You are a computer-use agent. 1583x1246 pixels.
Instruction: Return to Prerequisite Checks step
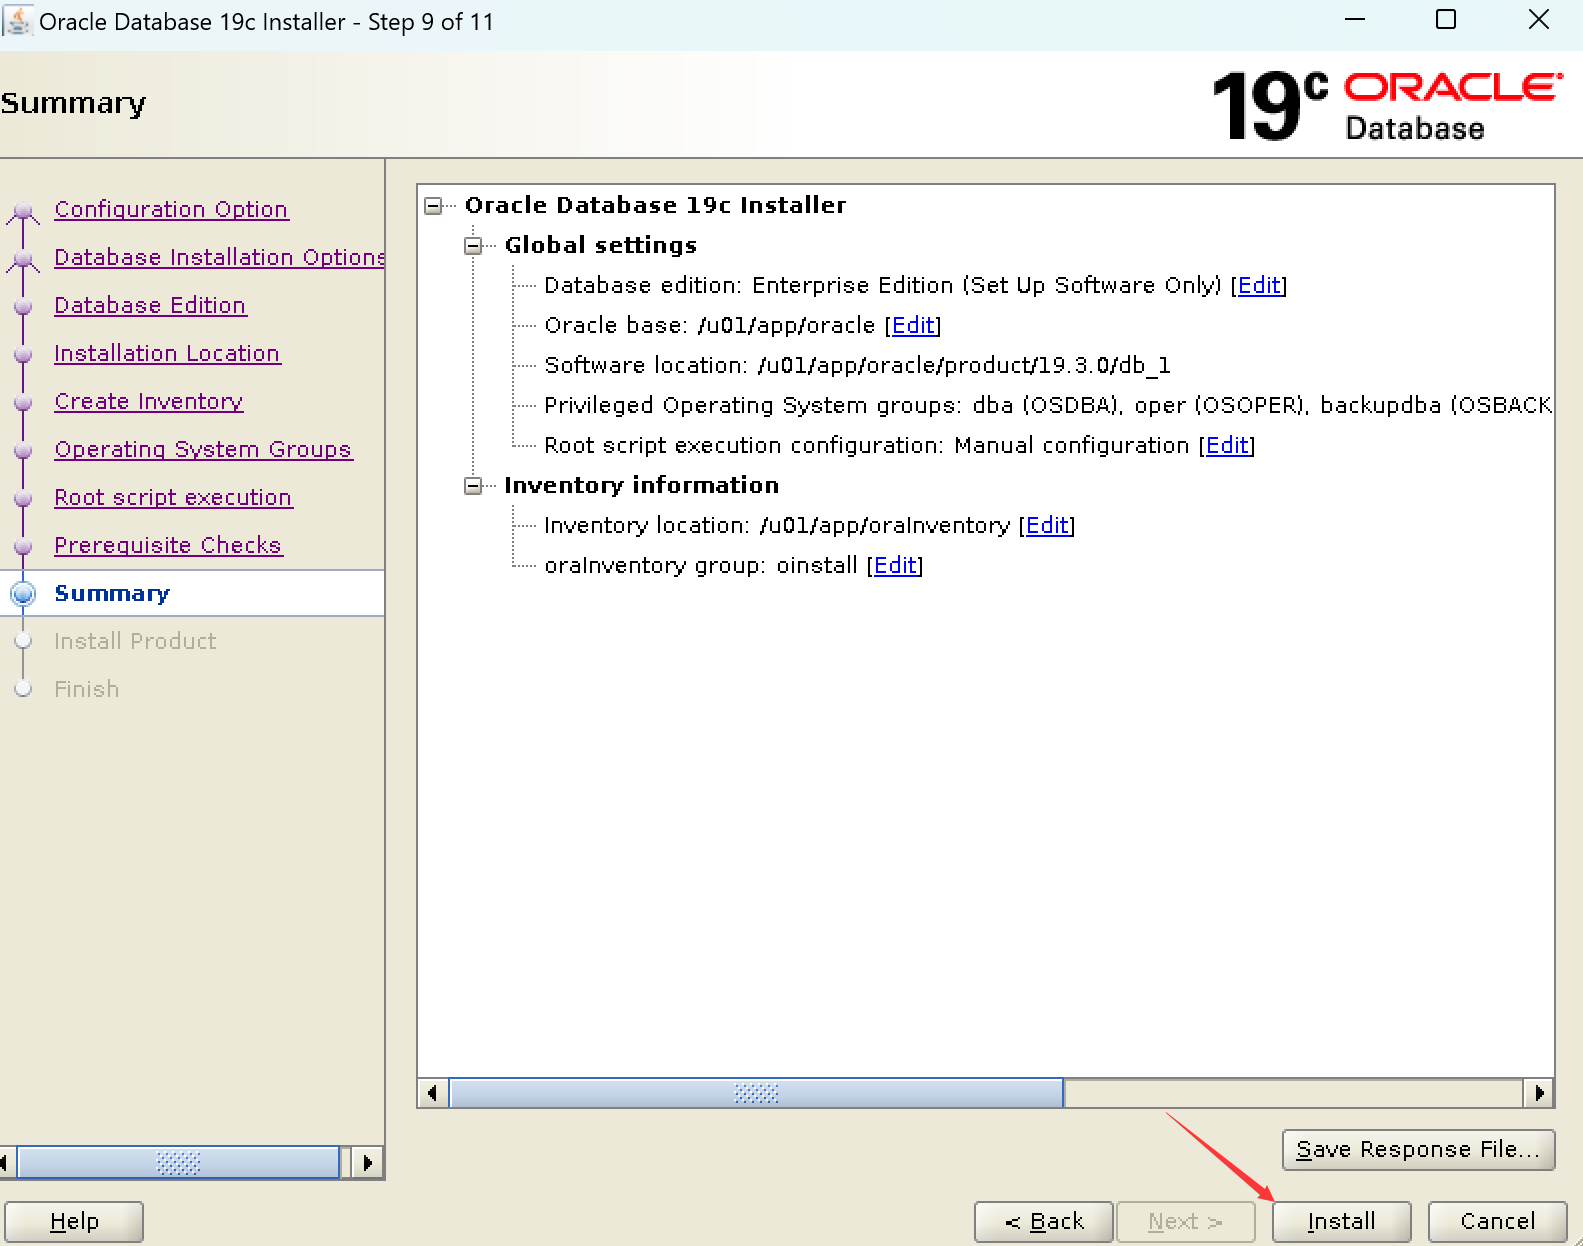tap(168, 545)
